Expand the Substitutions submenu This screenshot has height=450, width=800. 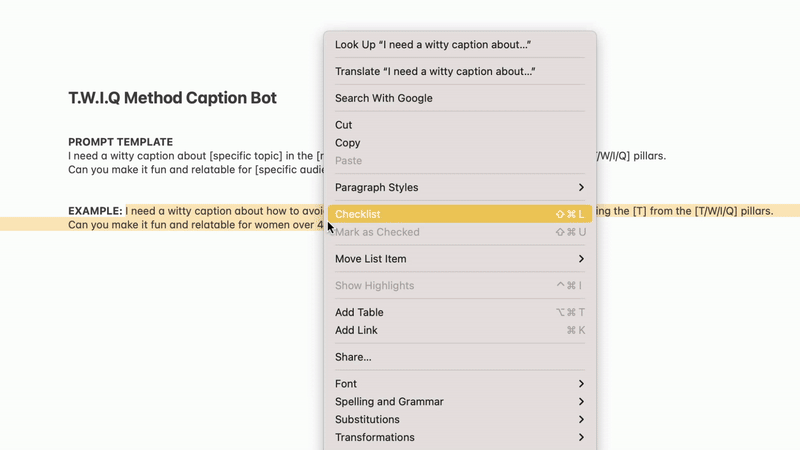(x=367, y=420)
